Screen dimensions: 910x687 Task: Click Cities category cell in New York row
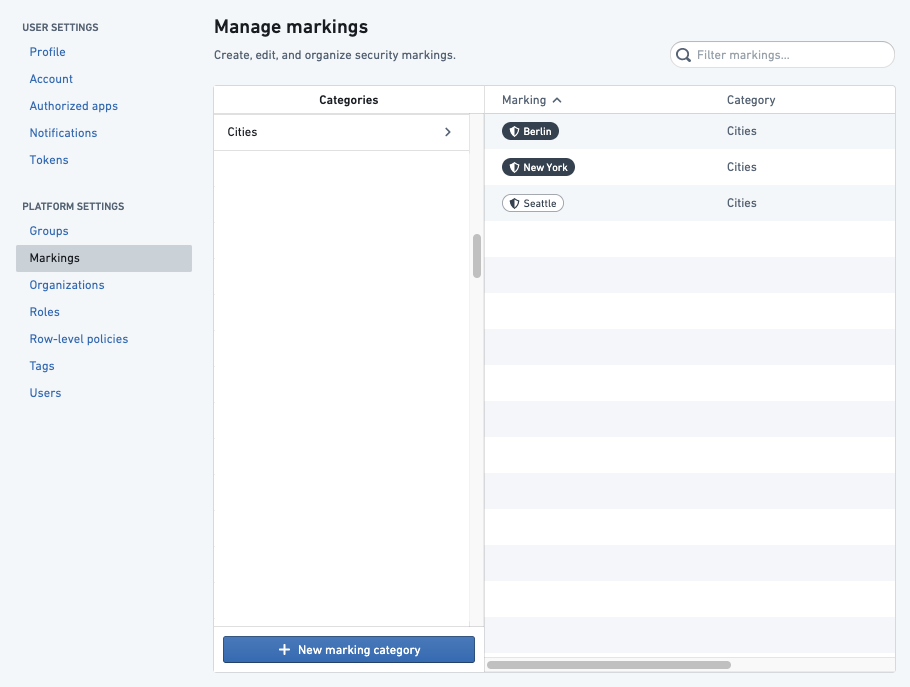(x=742, y=167)
